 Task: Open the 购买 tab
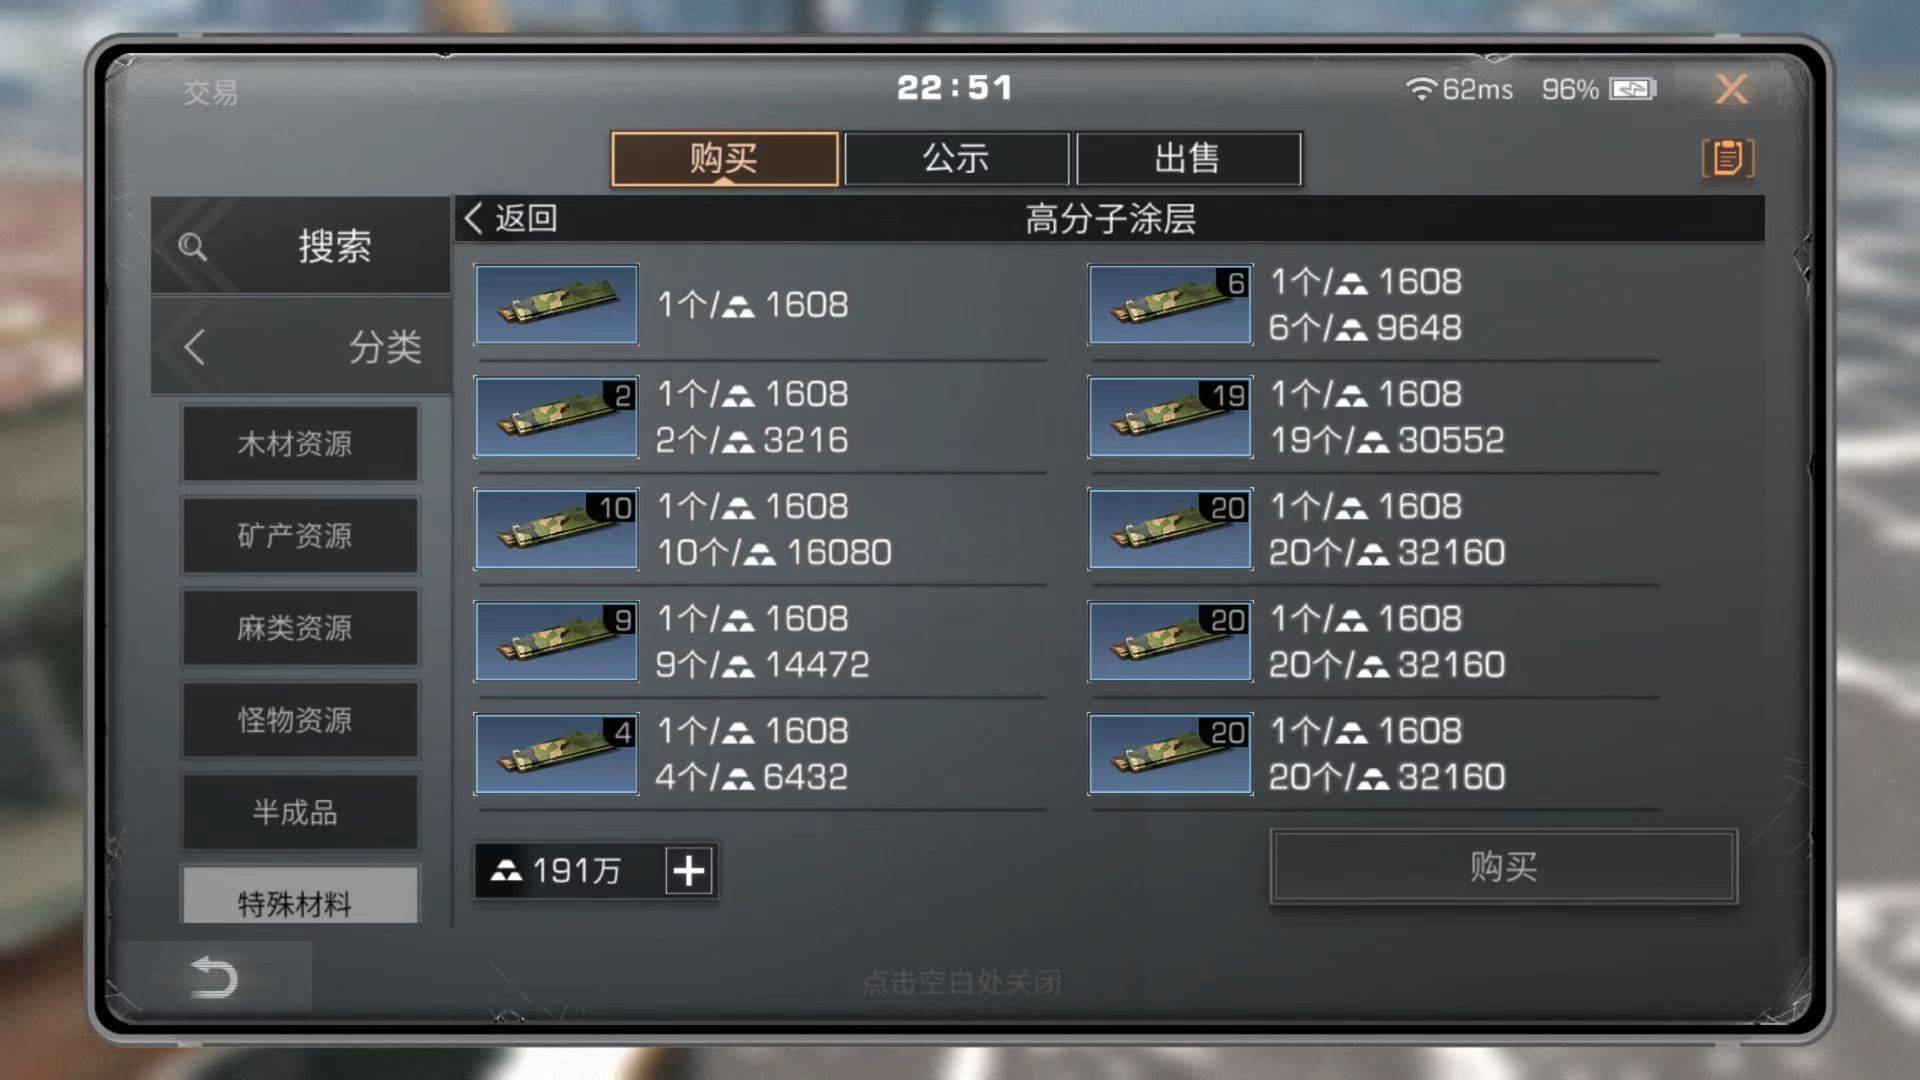click(x=724, y=158)
